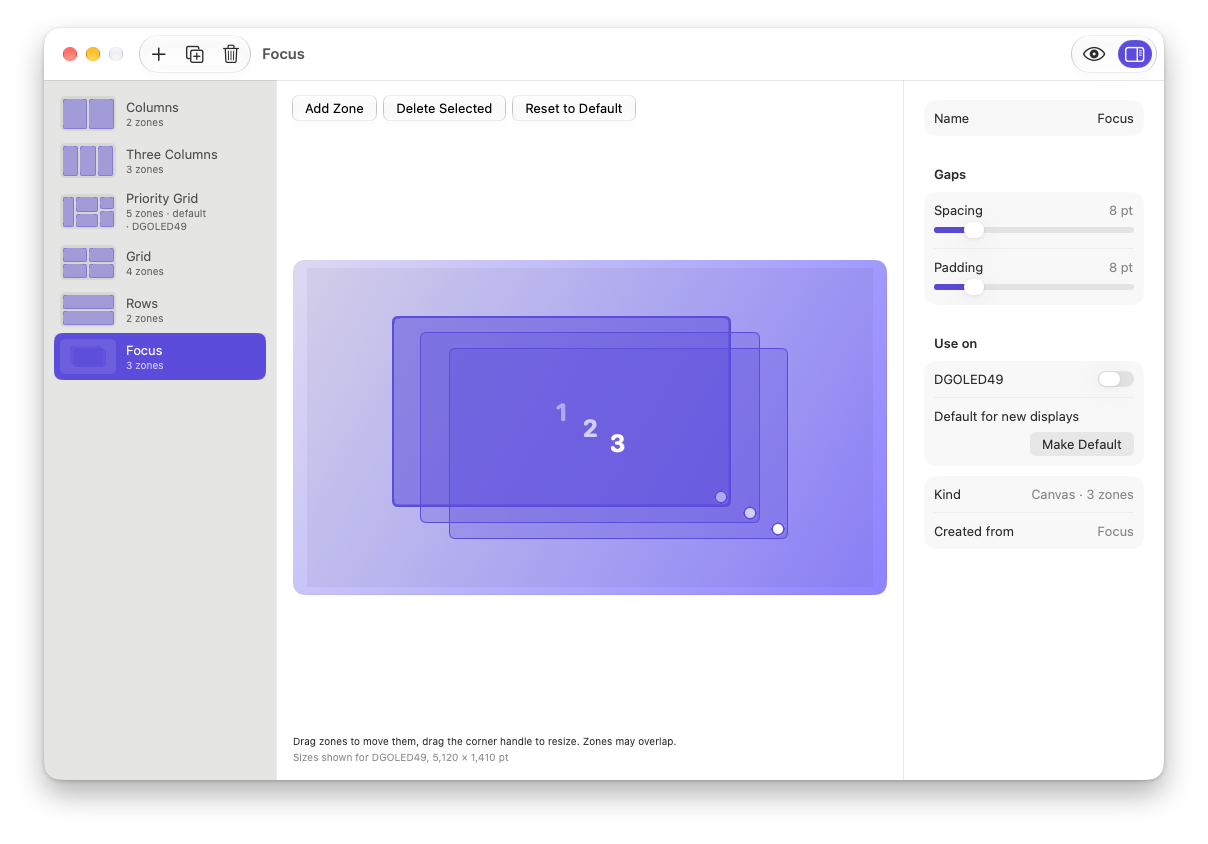
Task: Click the 'Use on' section heading
Action: tap(955, 343)
